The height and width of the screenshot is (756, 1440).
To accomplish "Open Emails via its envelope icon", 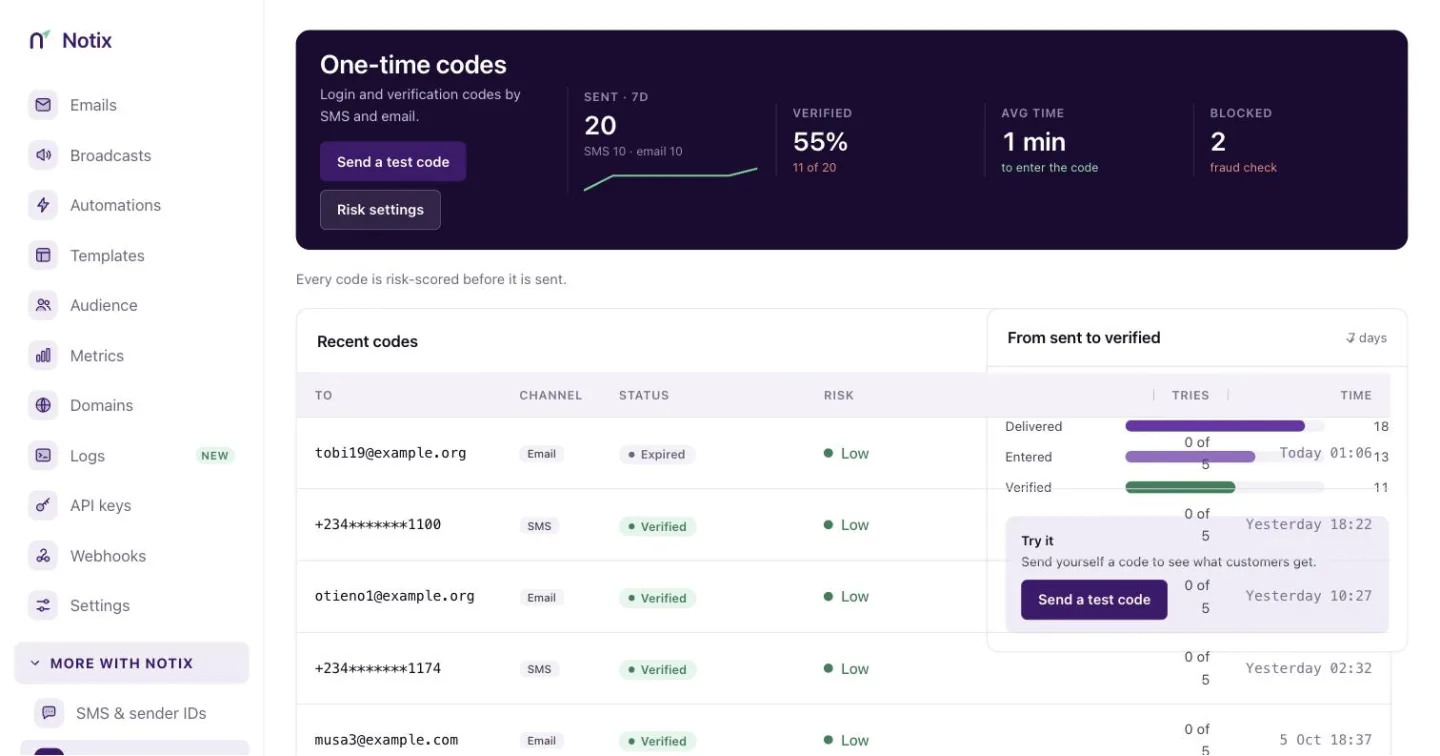I will (x=43, y=105).
